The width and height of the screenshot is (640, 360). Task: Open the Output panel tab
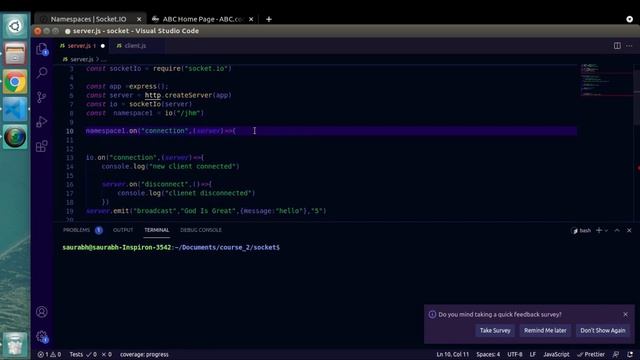point(123,230)
